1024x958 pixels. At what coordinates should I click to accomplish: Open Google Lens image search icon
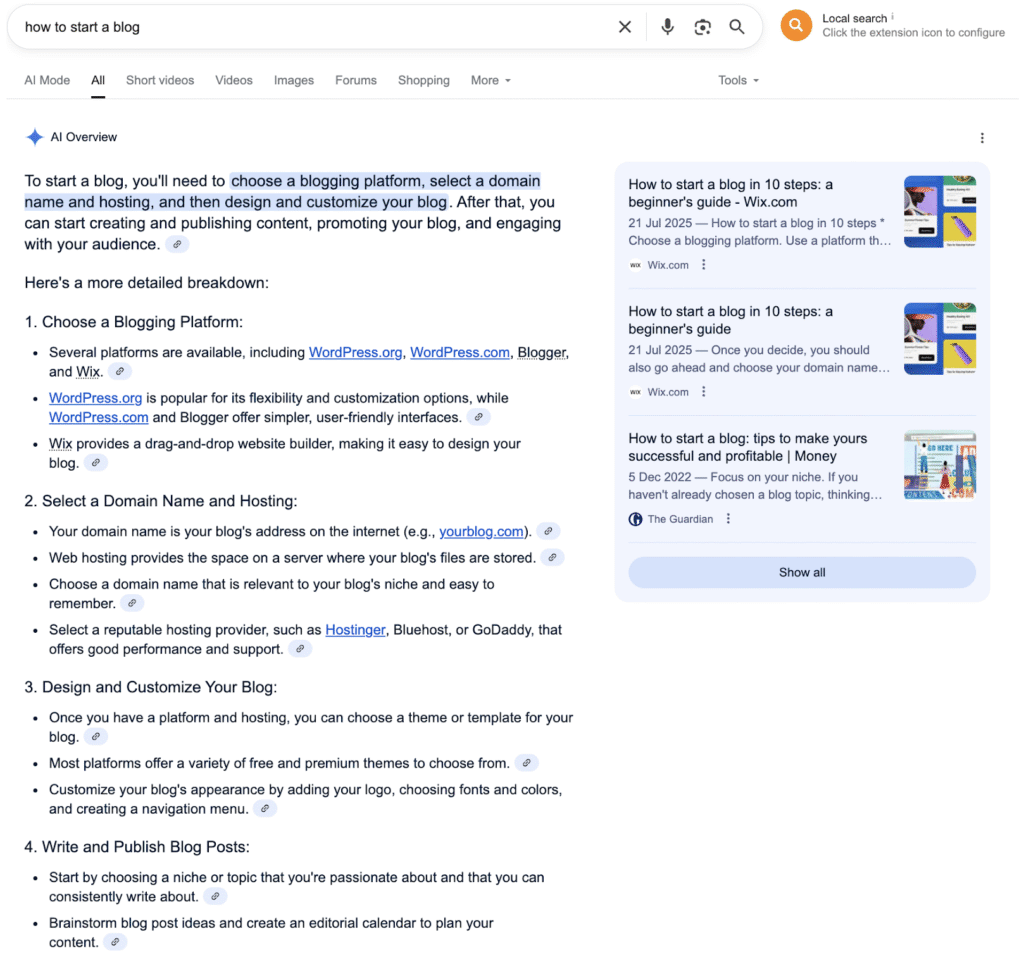point(702,27)
